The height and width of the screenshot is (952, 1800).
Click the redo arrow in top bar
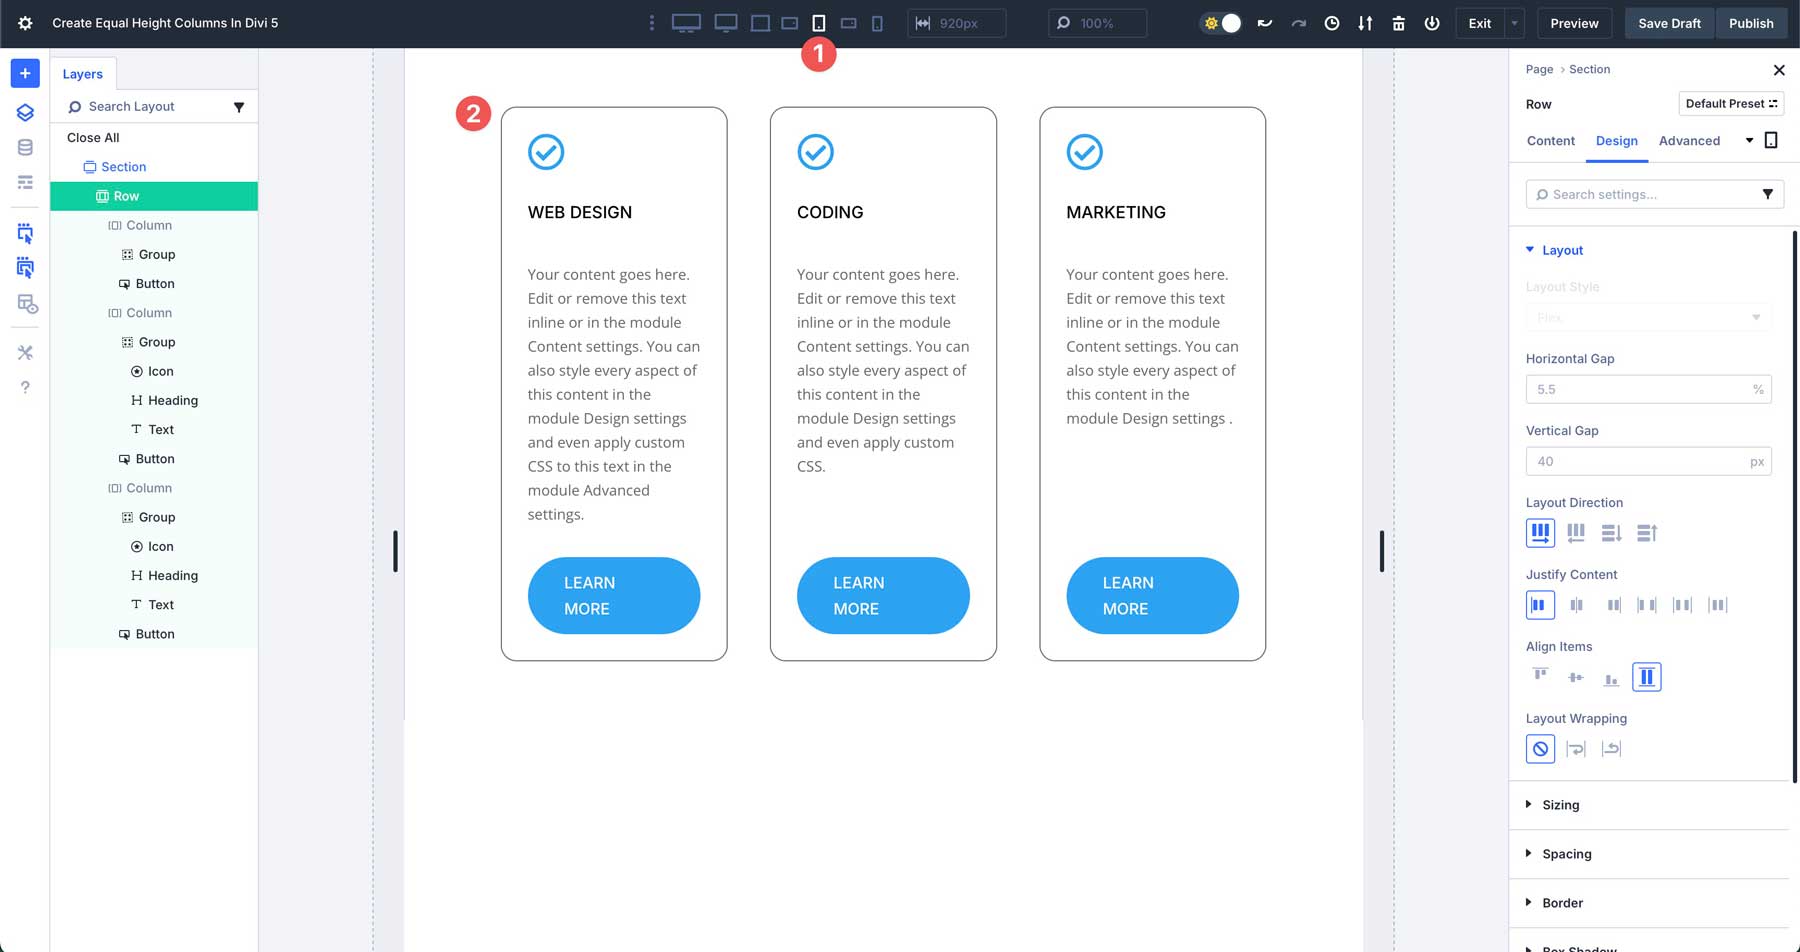tap(1298, 23)
